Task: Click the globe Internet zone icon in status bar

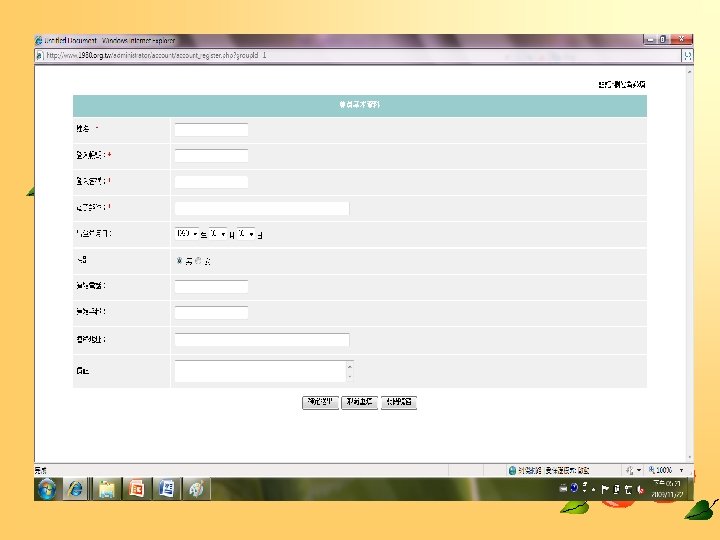Action: [x=512, y=470]
